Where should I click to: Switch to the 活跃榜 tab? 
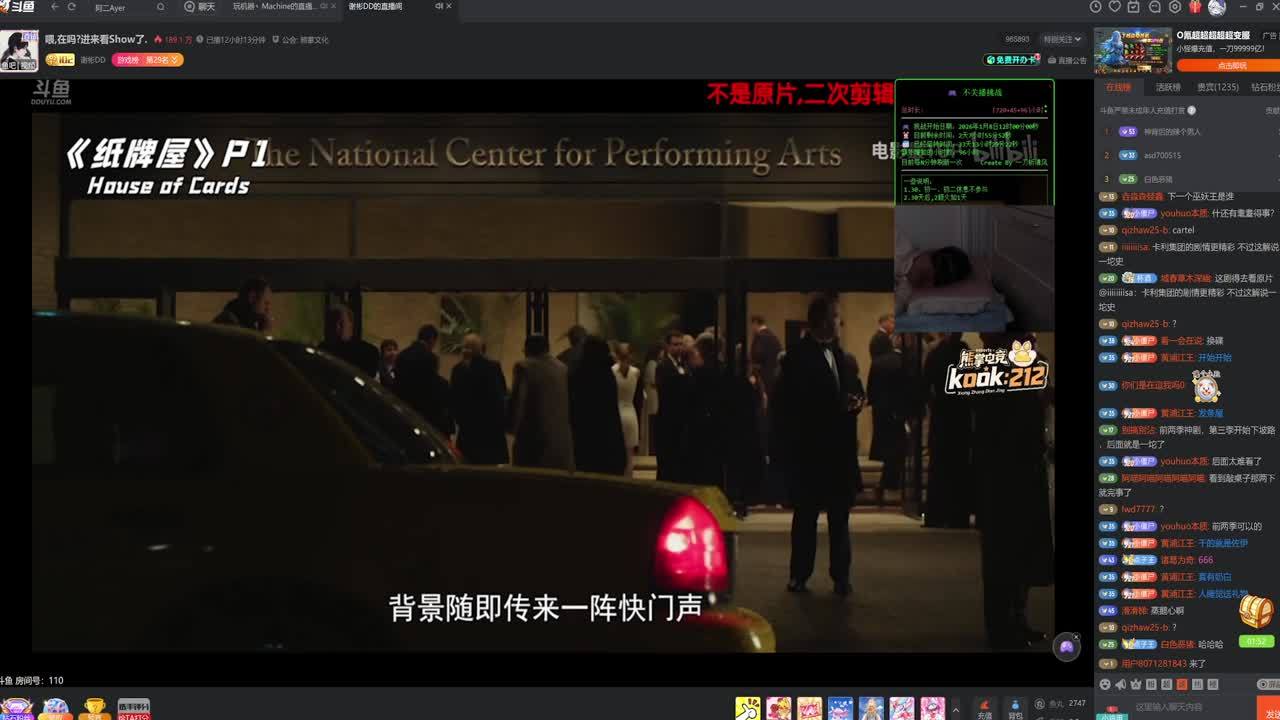[x=1168, y=87]
